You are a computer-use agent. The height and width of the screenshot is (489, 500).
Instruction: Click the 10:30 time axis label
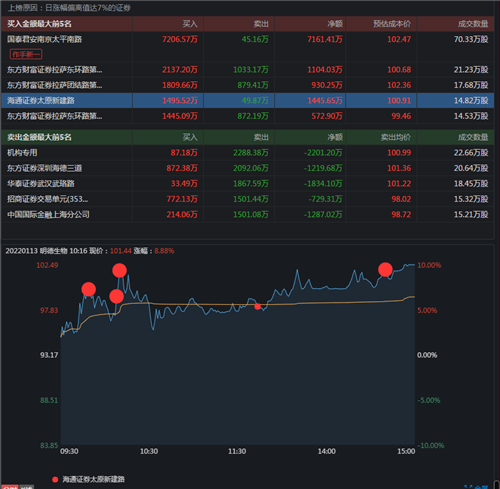(x=149, y=451)
